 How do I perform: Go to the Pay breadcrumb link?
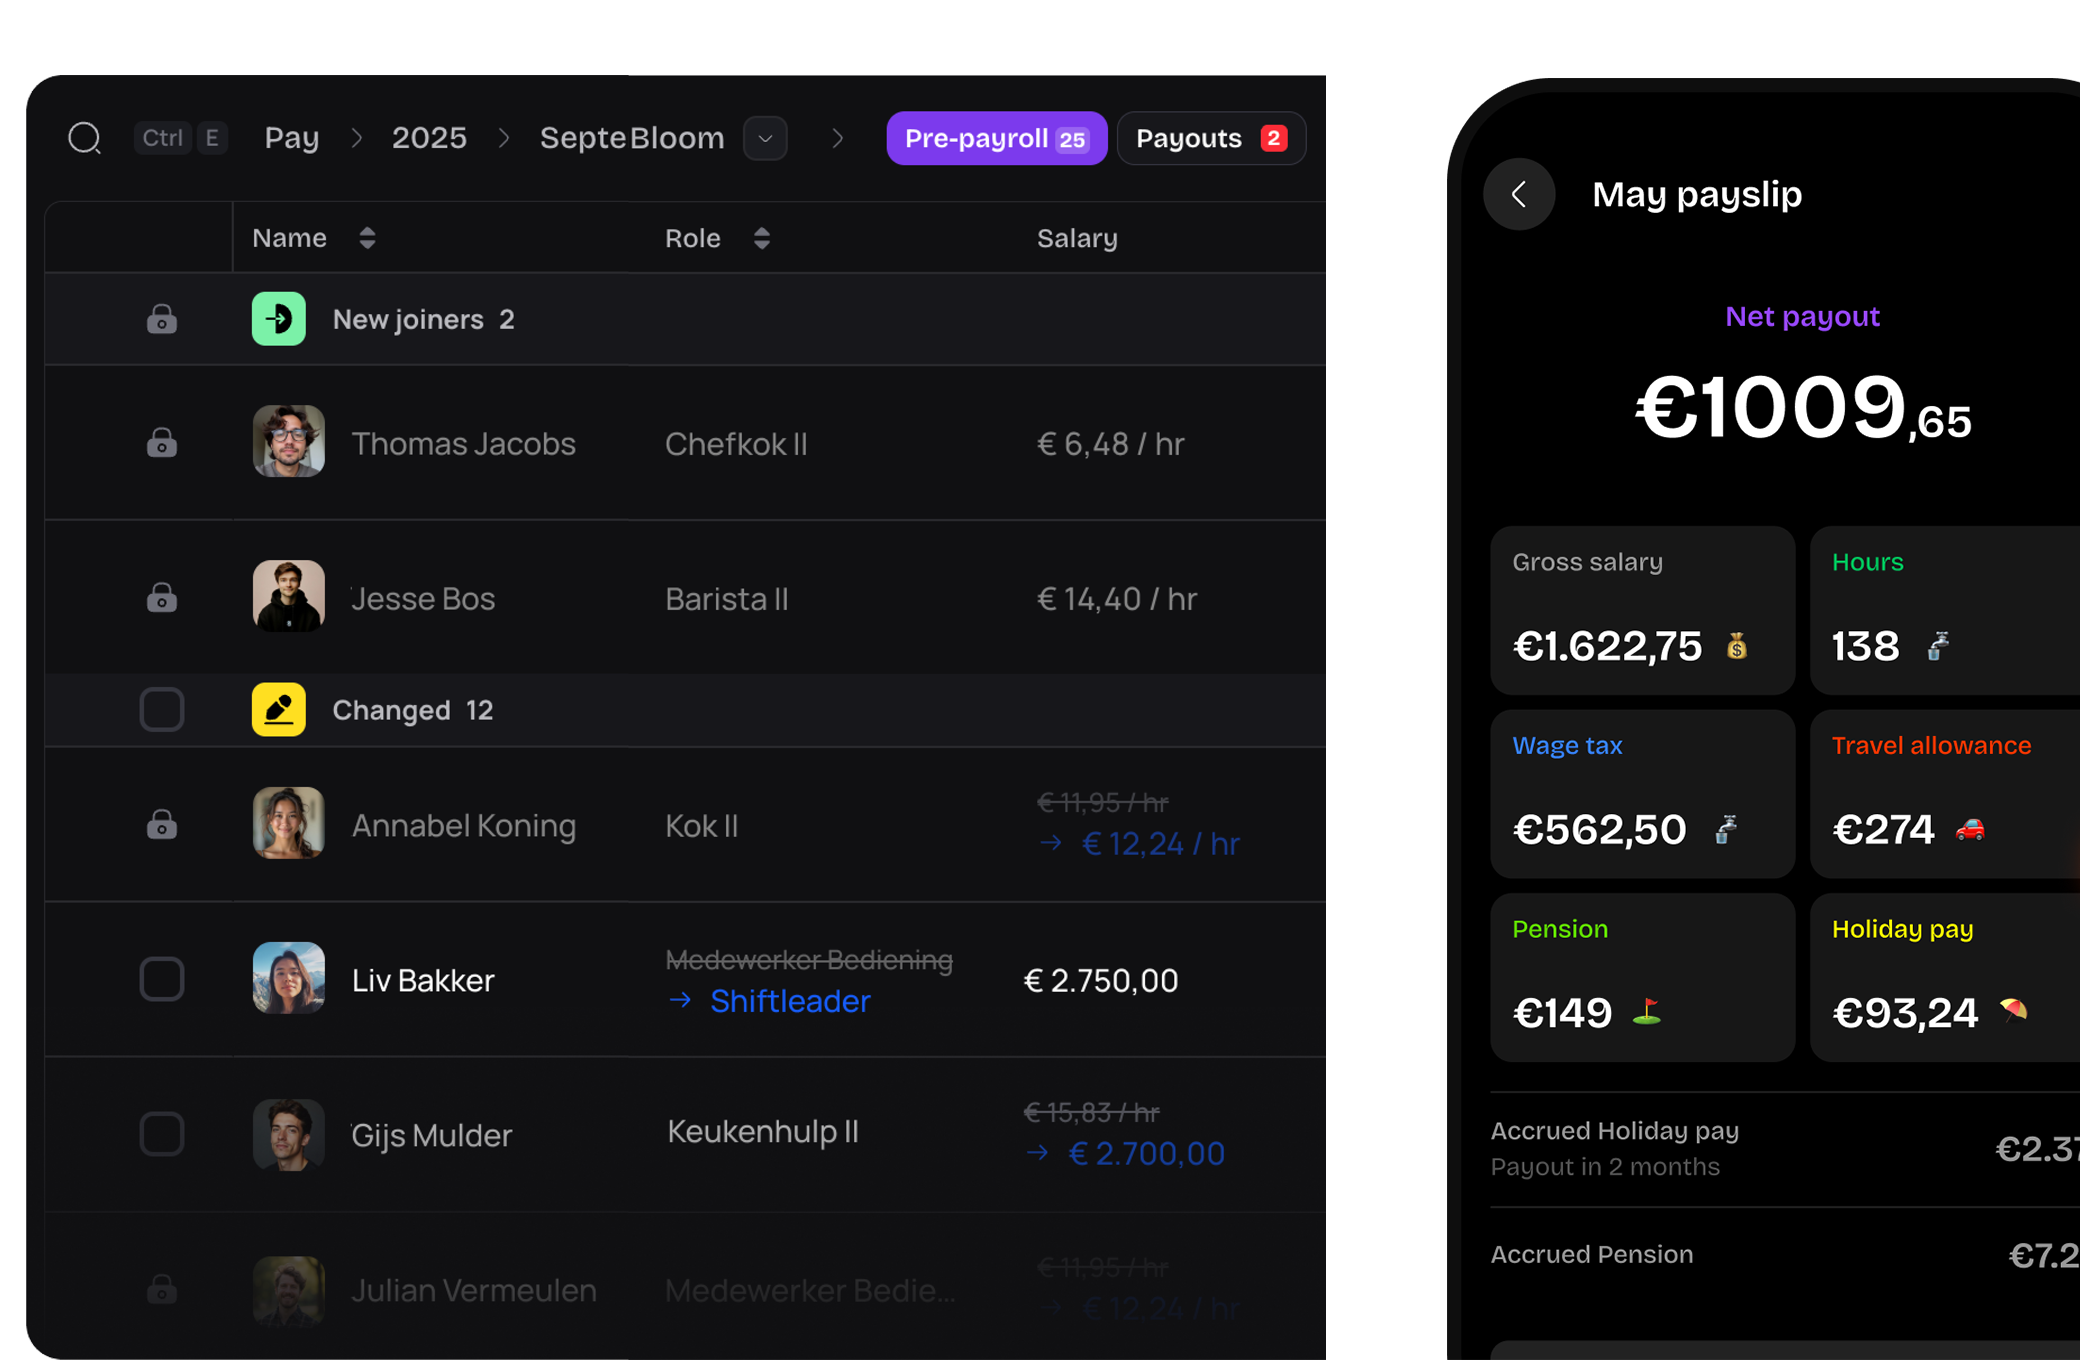291,138
